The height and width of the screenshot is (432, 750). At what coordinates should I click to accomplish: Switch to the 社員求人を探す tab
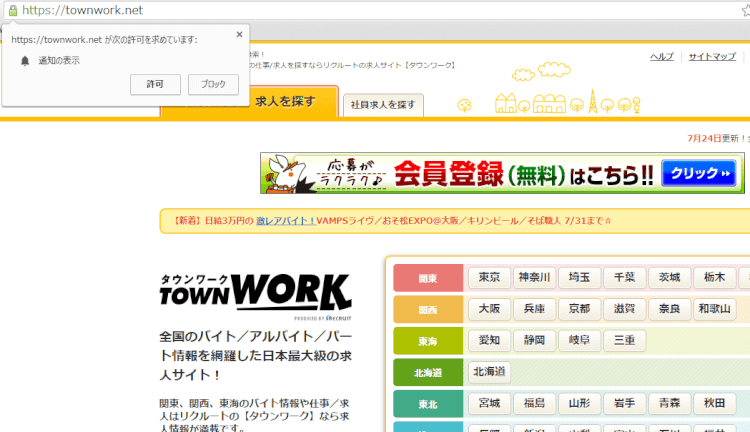point(383,105)
